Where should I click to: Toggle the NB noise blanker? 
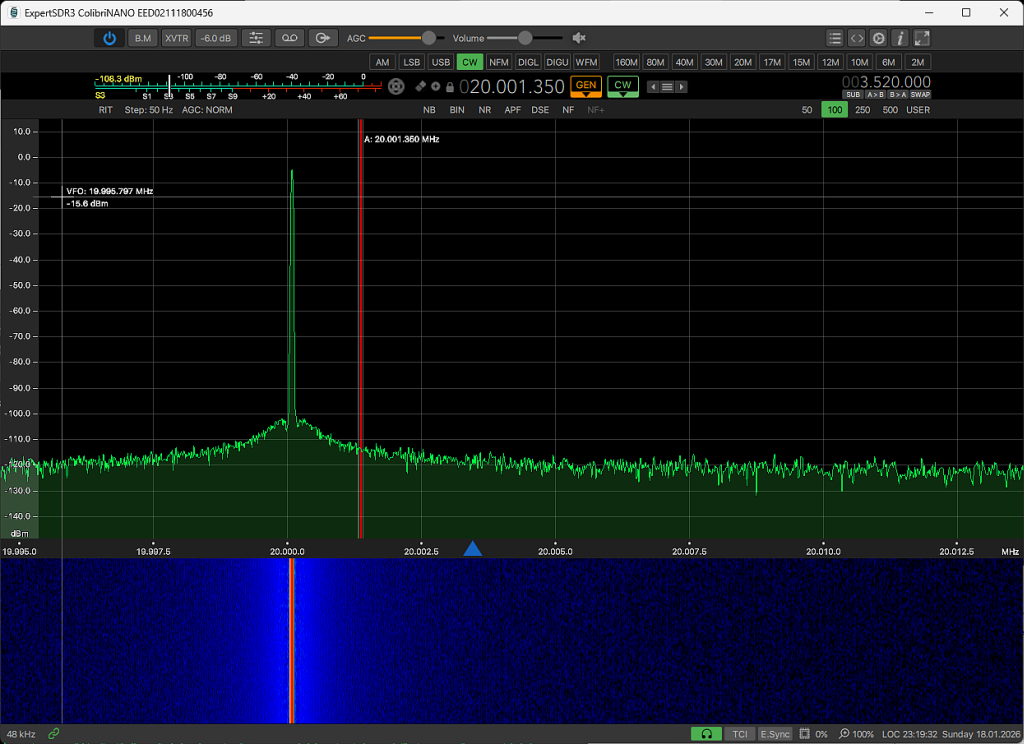pyautogui.click(x=429, y=110)
